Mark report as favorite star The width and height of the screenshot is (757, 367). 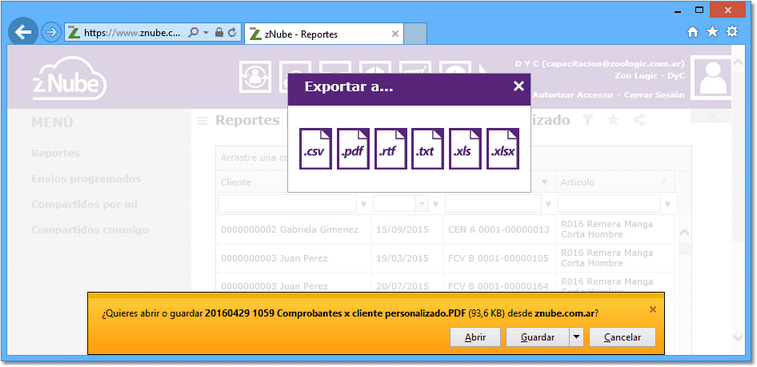pyautogui.click(x=613, y=120)
